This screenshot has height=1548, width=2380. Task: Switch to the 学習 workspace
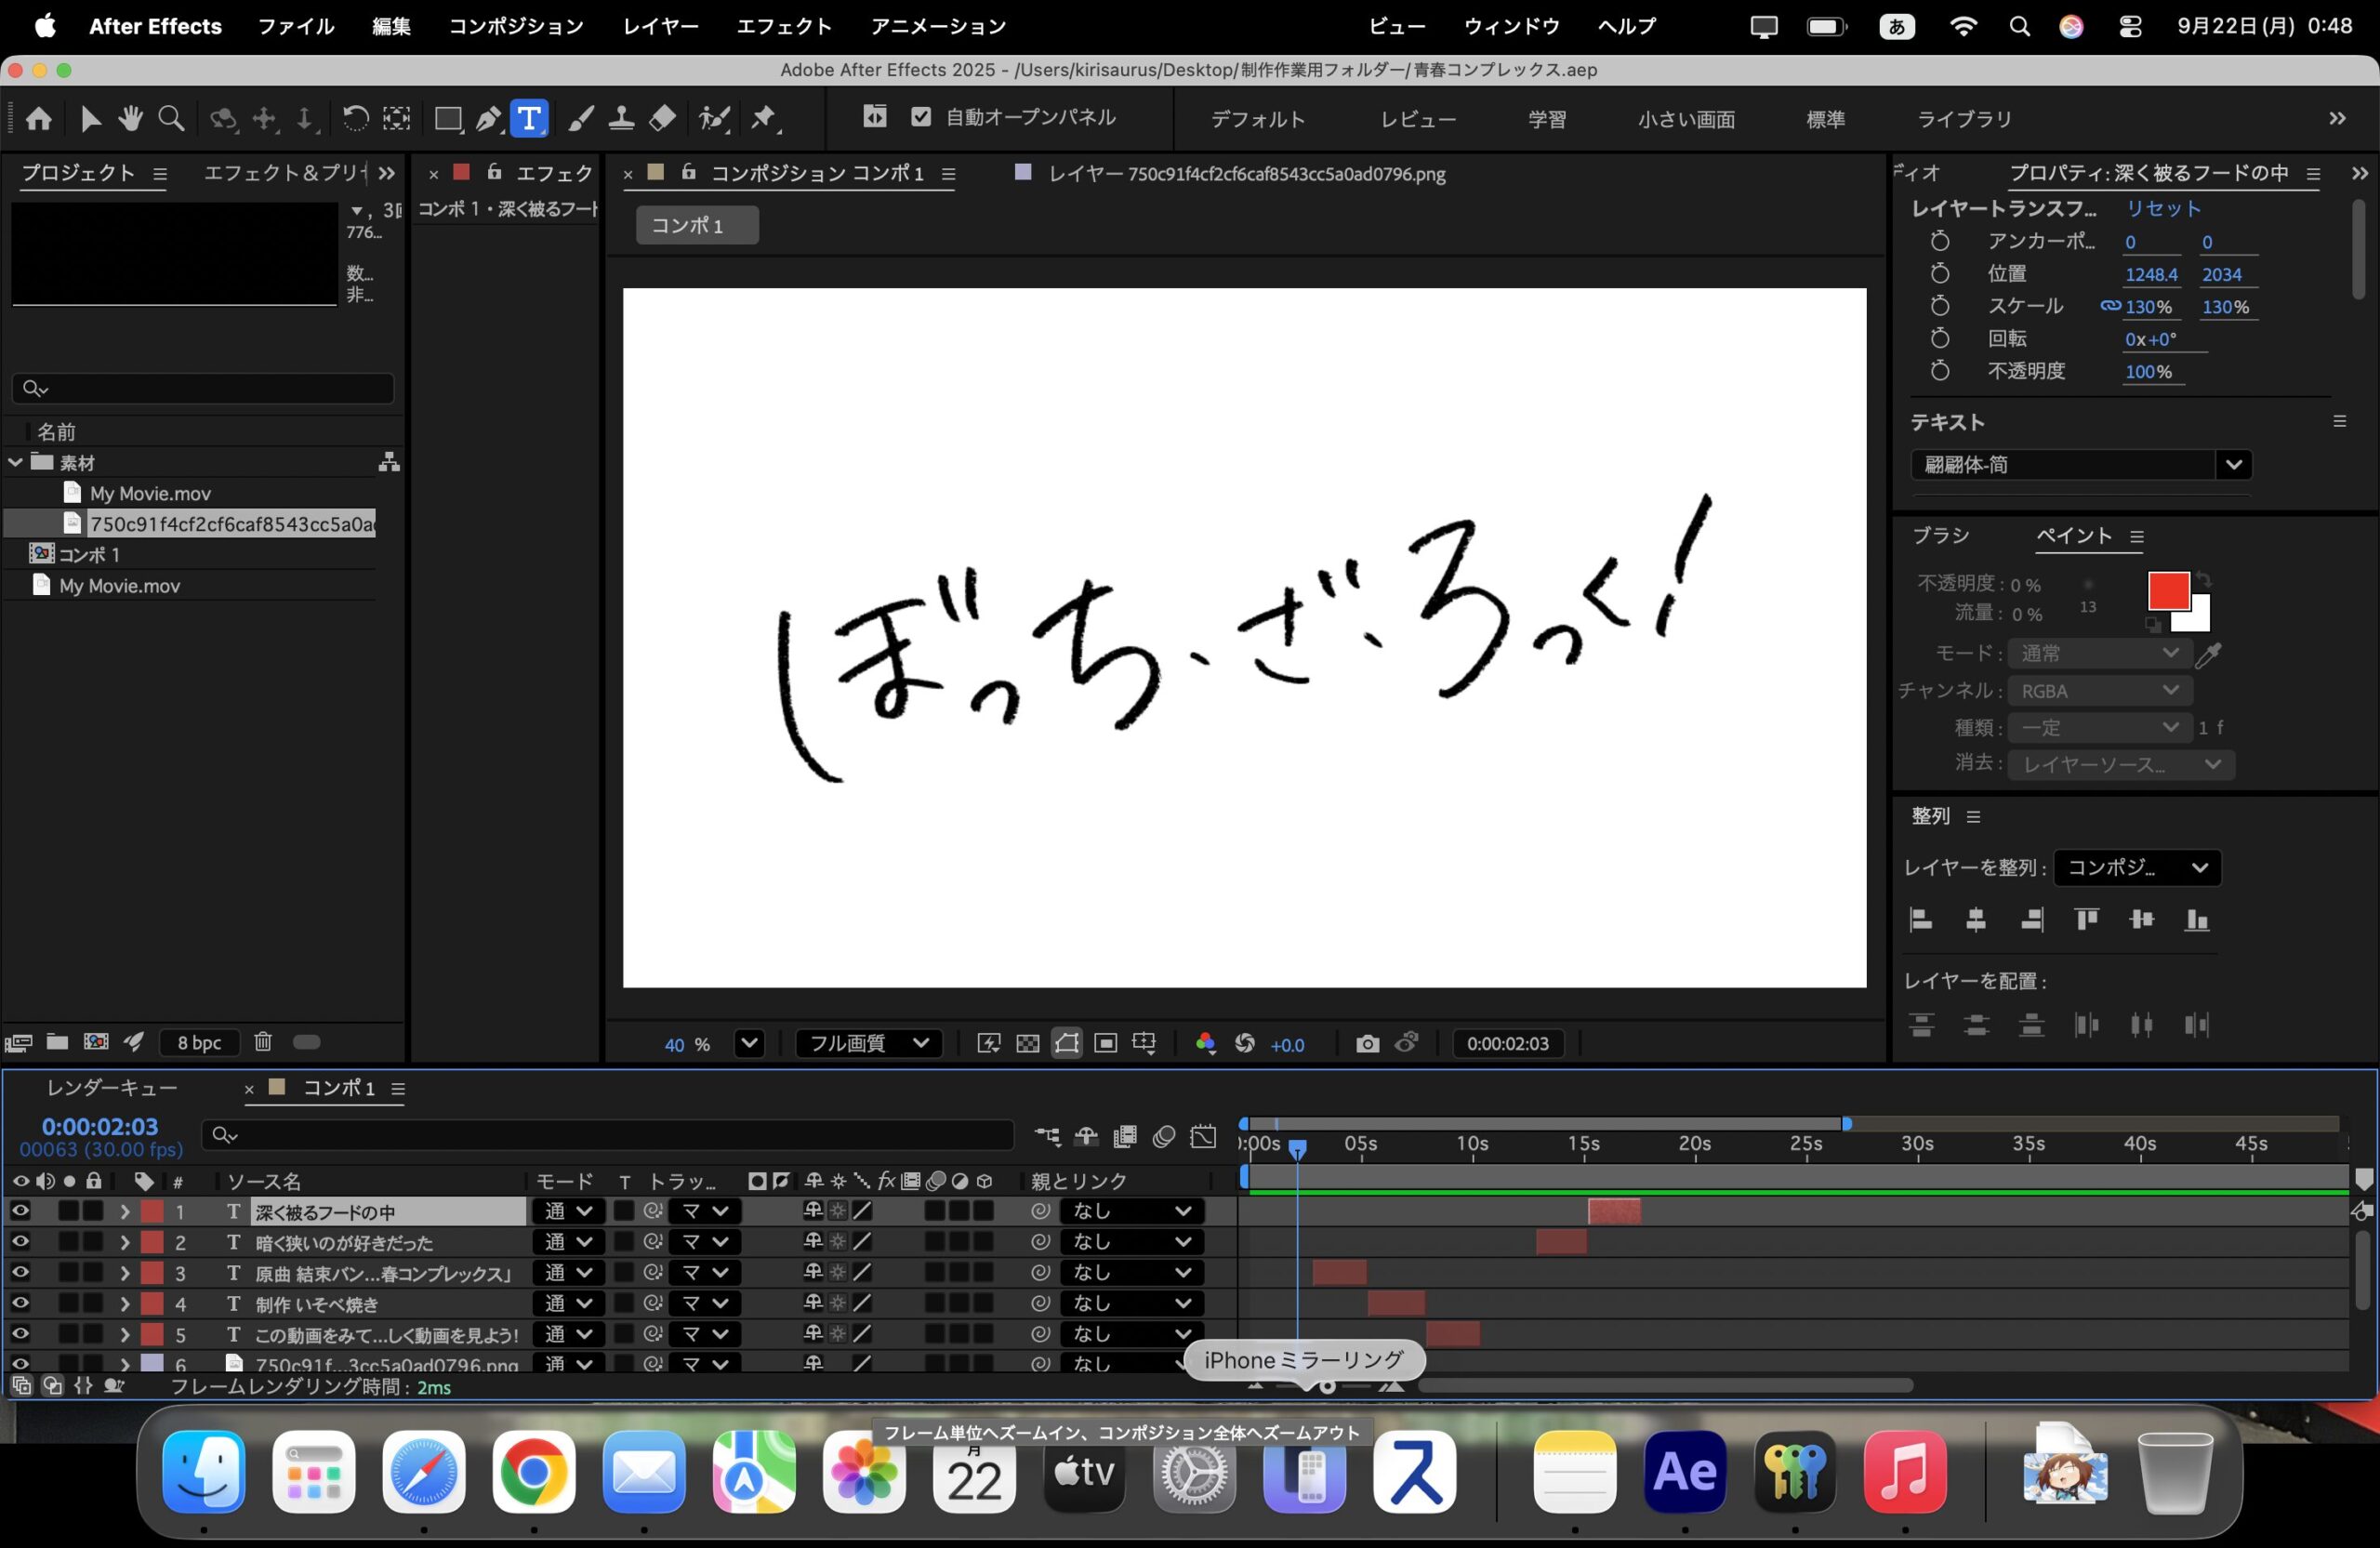click(x=1546, y=119)
